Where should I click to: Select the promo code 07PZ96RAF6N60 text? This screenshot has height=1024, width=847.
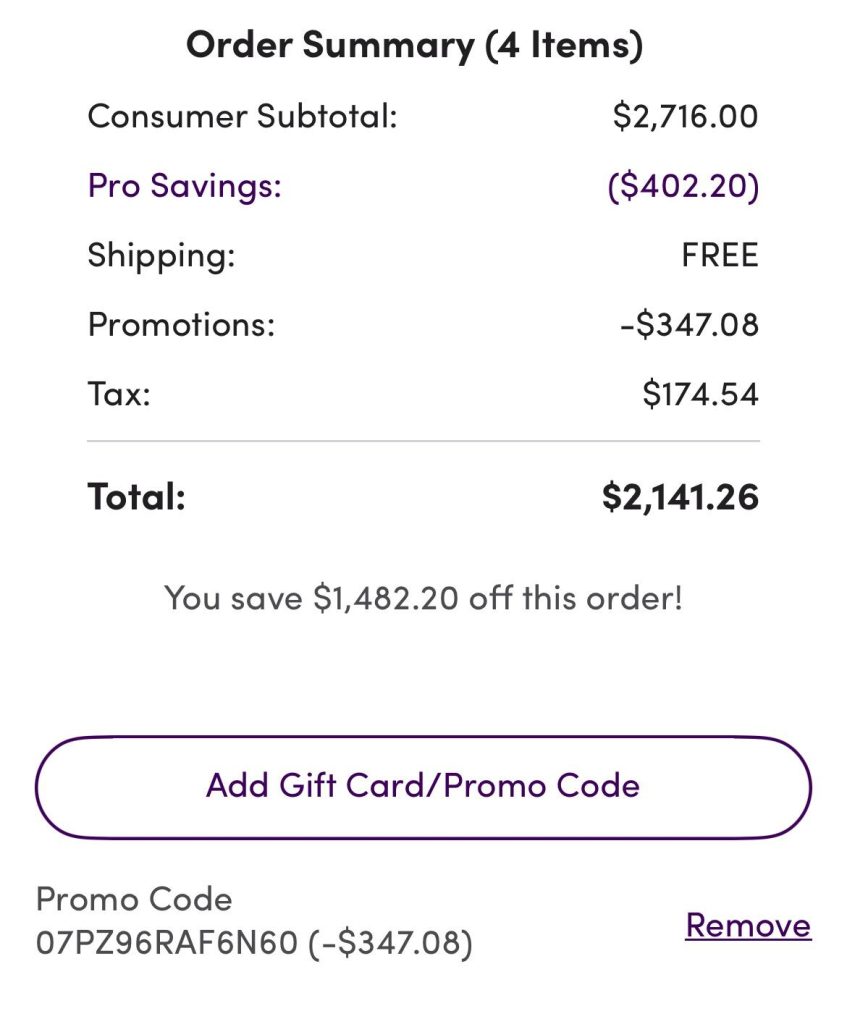[166, 943]
